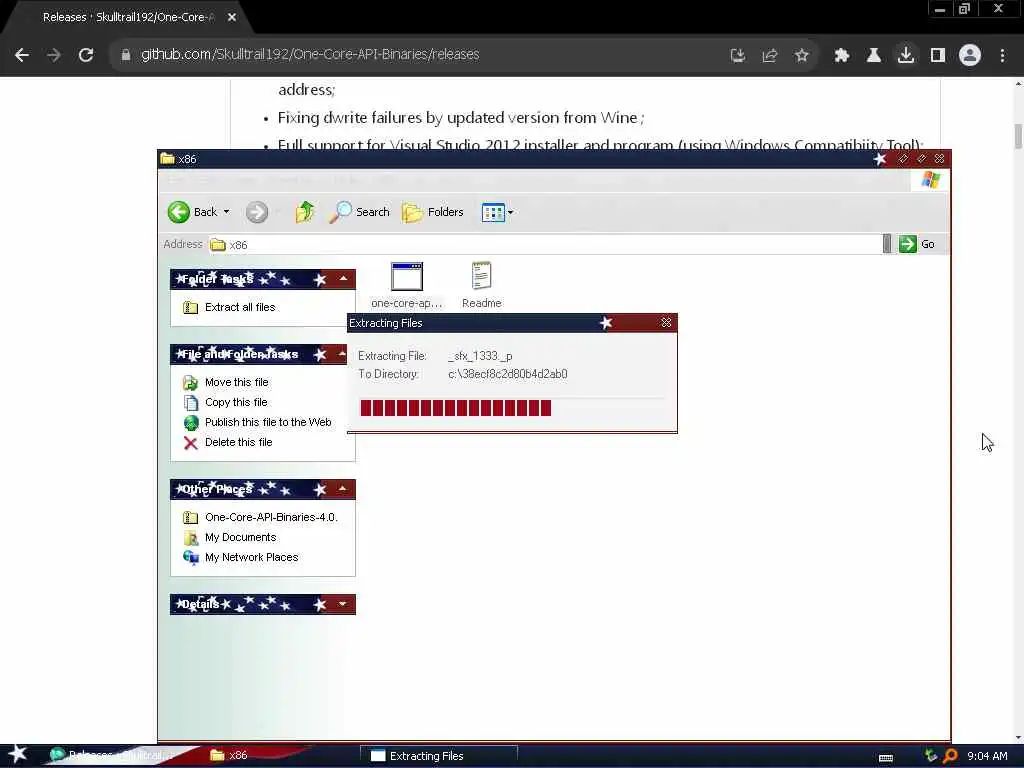Screen dimensions: 1024x768
Task: Click Extract all files link
Action: pos(240,307)
